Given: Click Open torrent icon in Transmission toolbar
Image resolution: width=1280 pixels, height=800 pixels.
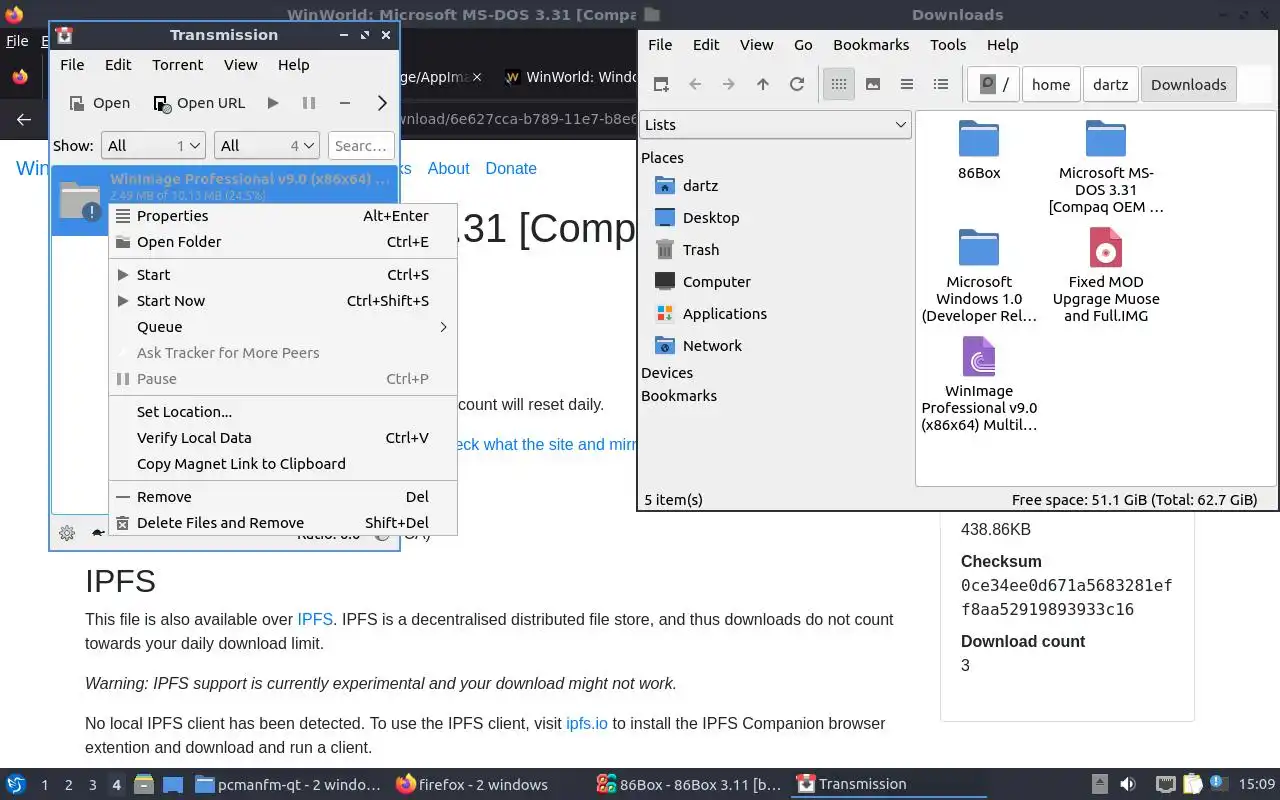Looking at the screenshot, I should [x=99, y=103].
